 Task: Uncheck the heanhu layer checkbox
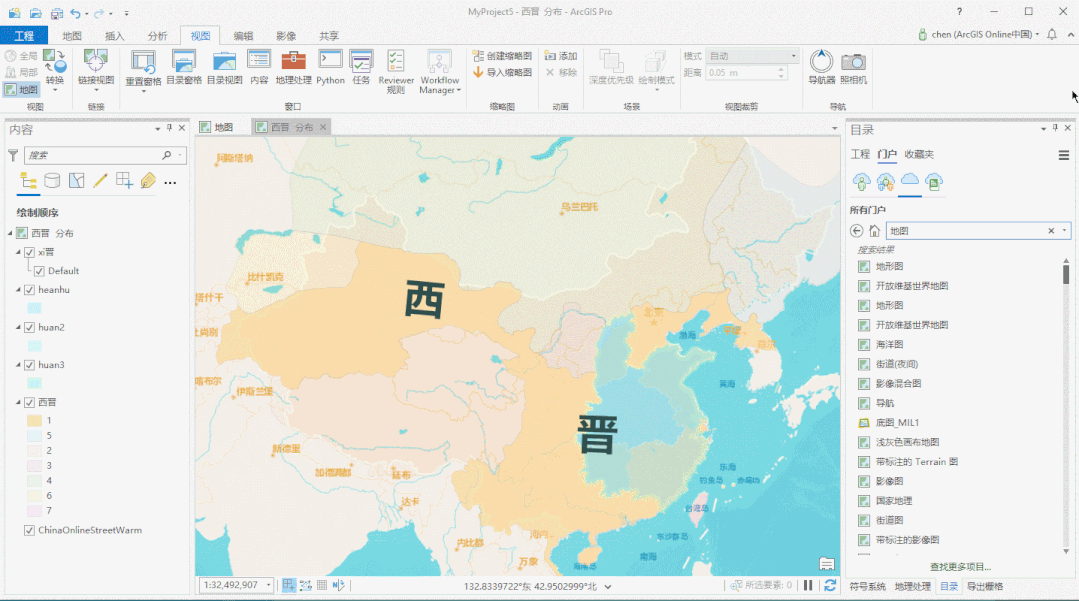pos(29,290)
